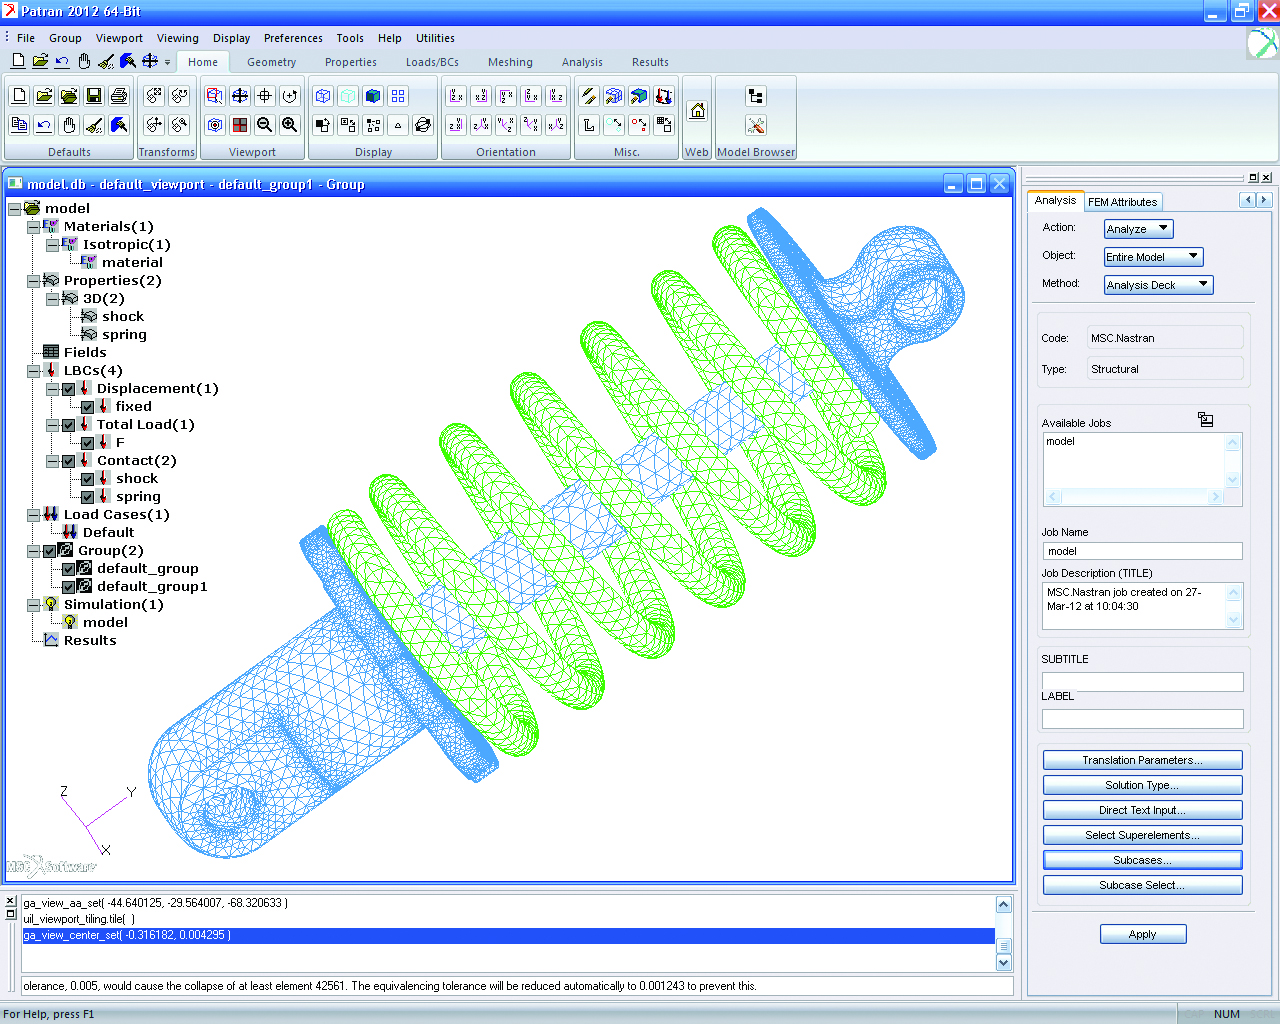This screenshot has width=1280, height=1024.
Task: Click the File New icon in Defaults
Action: (19, 96)
